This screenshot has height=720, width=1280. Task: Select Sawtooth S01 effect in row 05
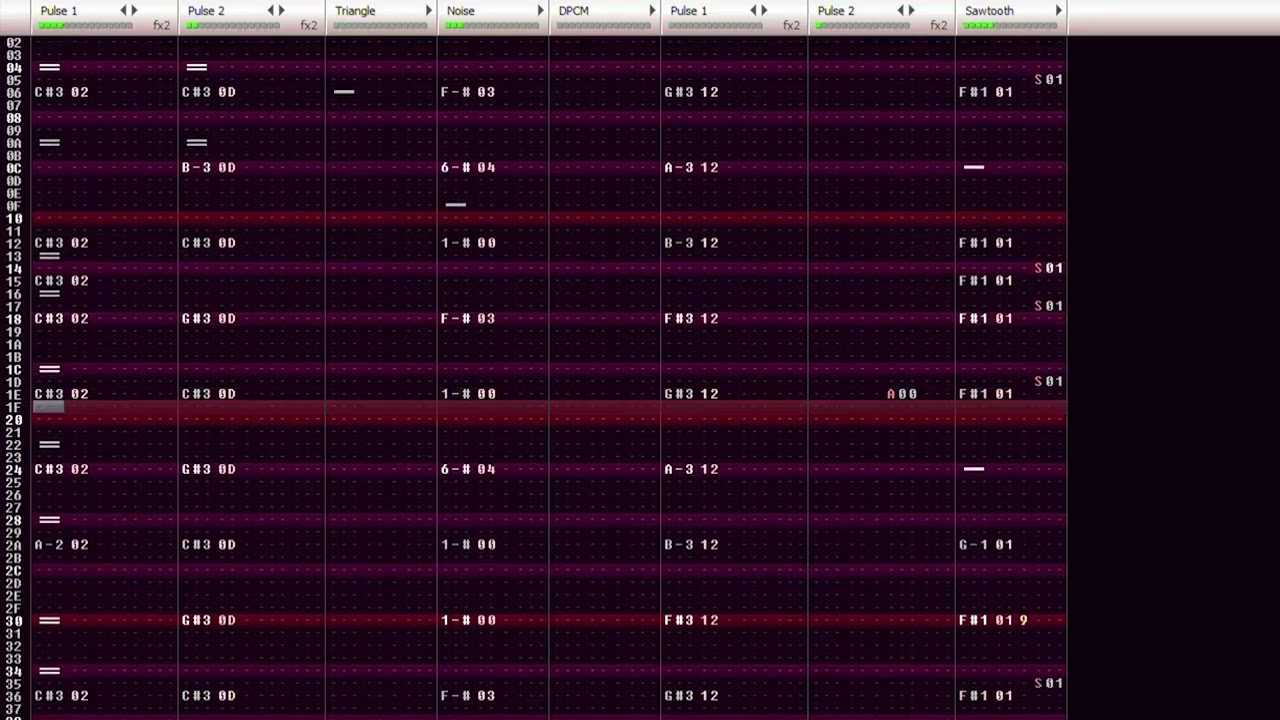click(x=1048, y=79)
